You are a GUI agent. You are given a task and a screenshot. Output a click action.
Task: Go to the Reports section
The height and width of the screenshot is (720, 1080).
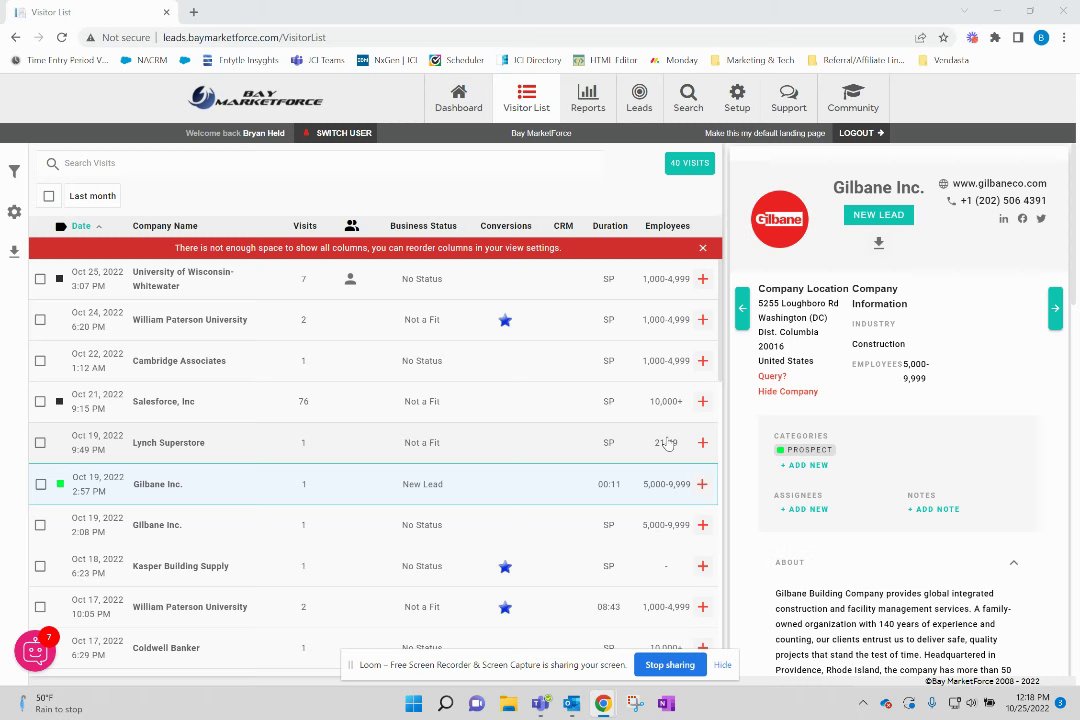tap(588, 98)
